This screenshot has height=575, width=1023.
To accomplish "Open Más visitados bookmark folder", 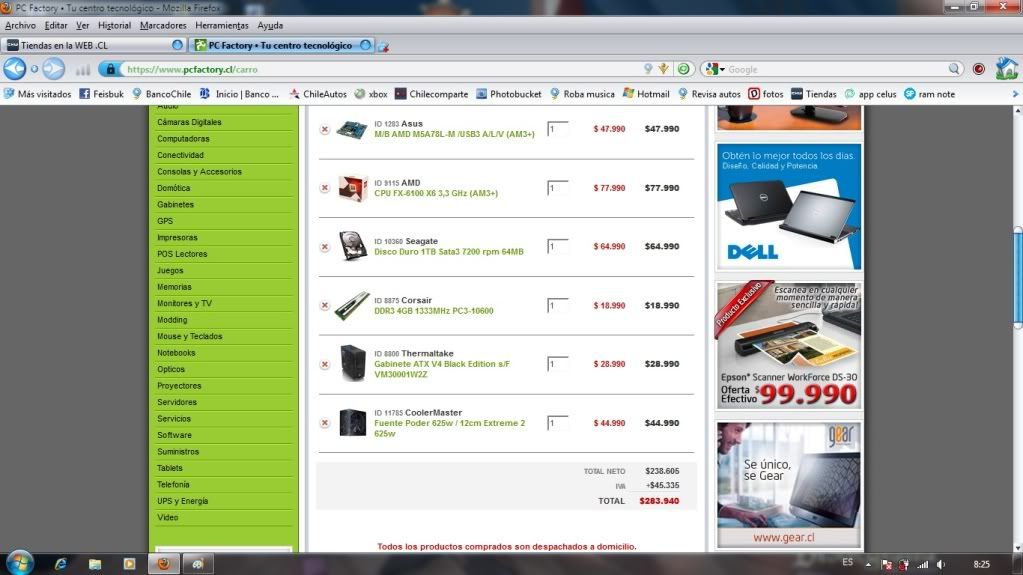I will 37,94.
